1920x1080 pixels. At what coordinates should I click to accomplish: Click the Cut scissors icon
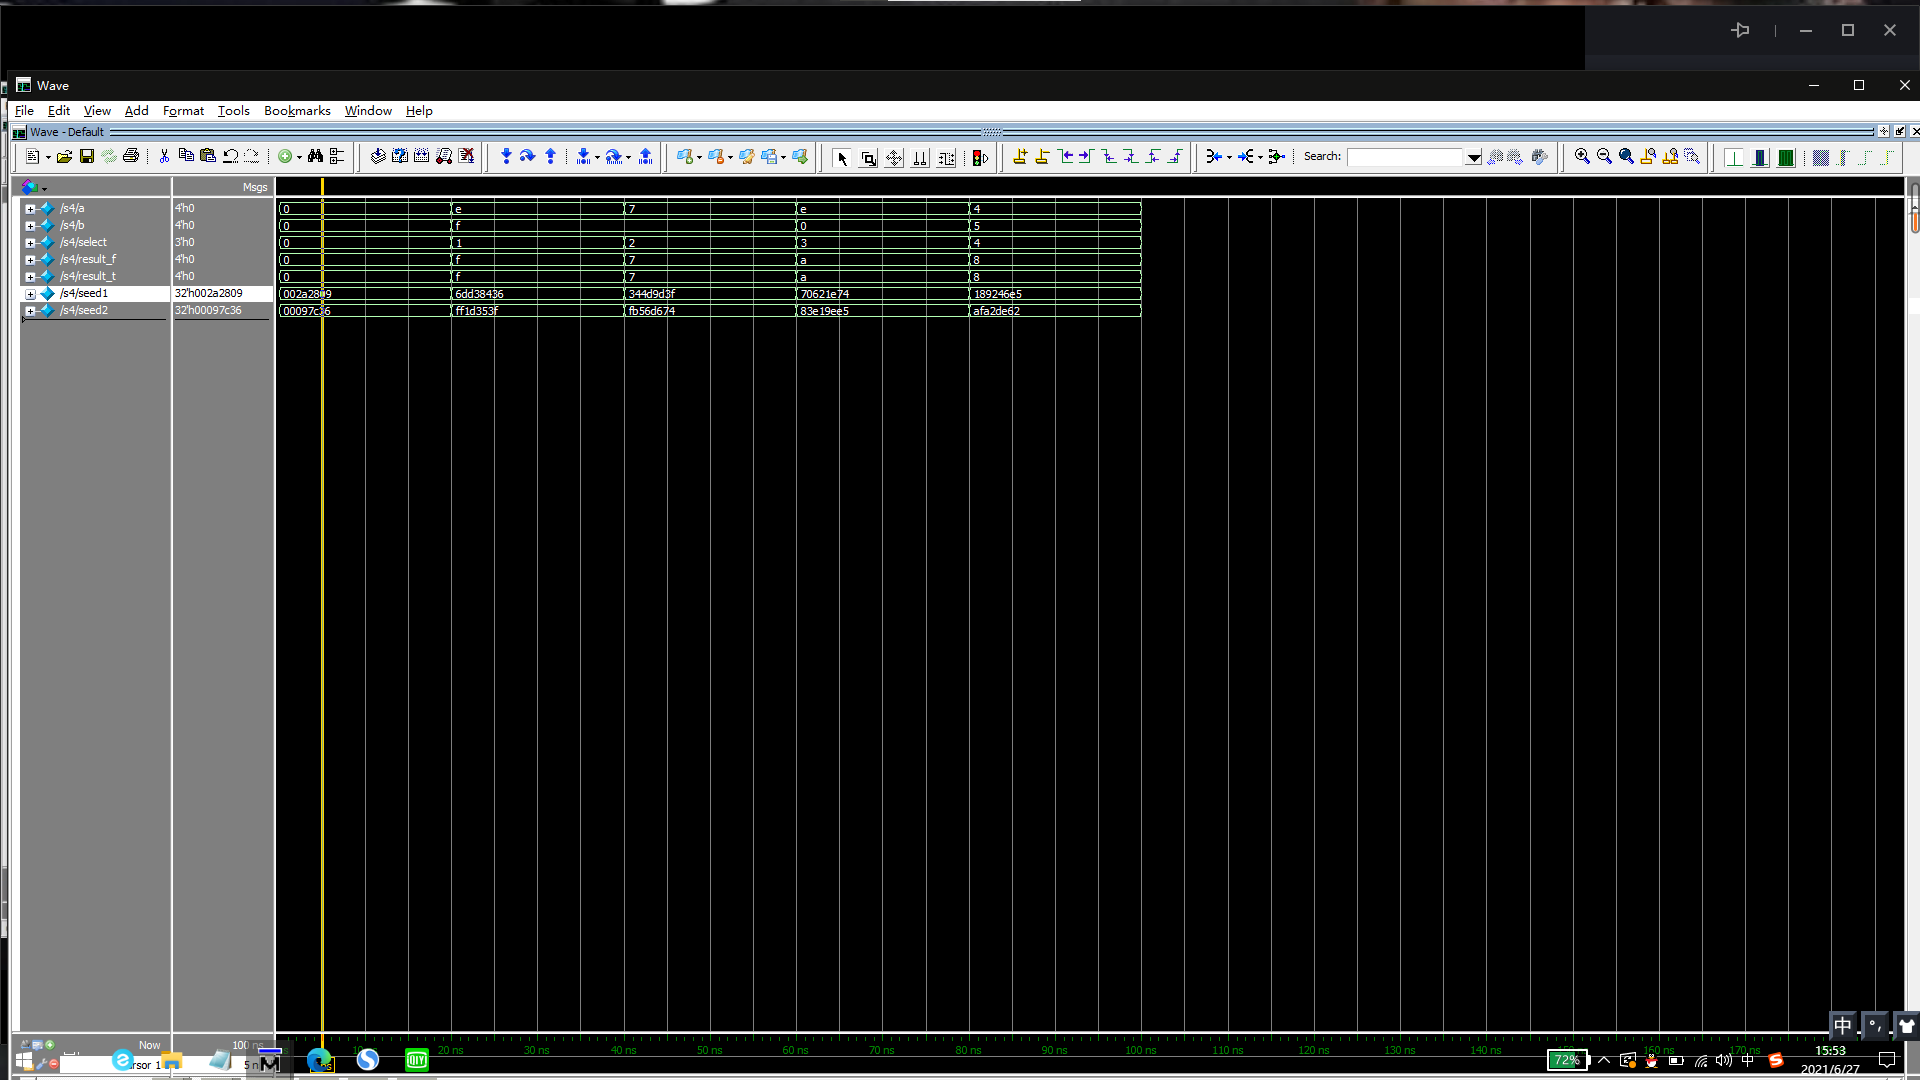[164, 156]
